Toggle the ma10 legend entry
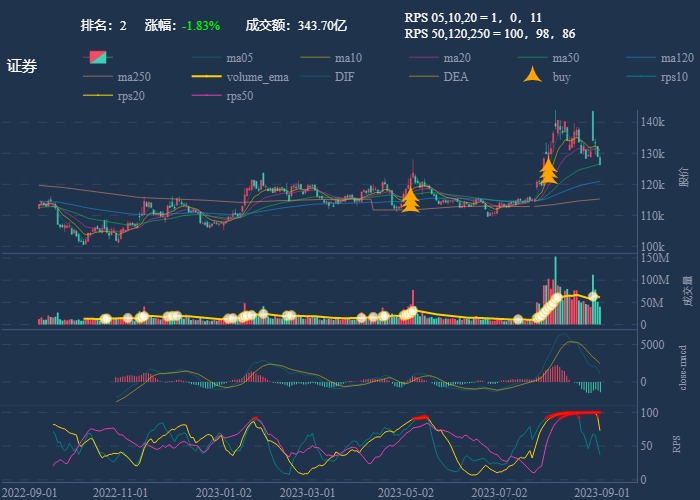This screenshot has width=700, height=500. point(315,58)
